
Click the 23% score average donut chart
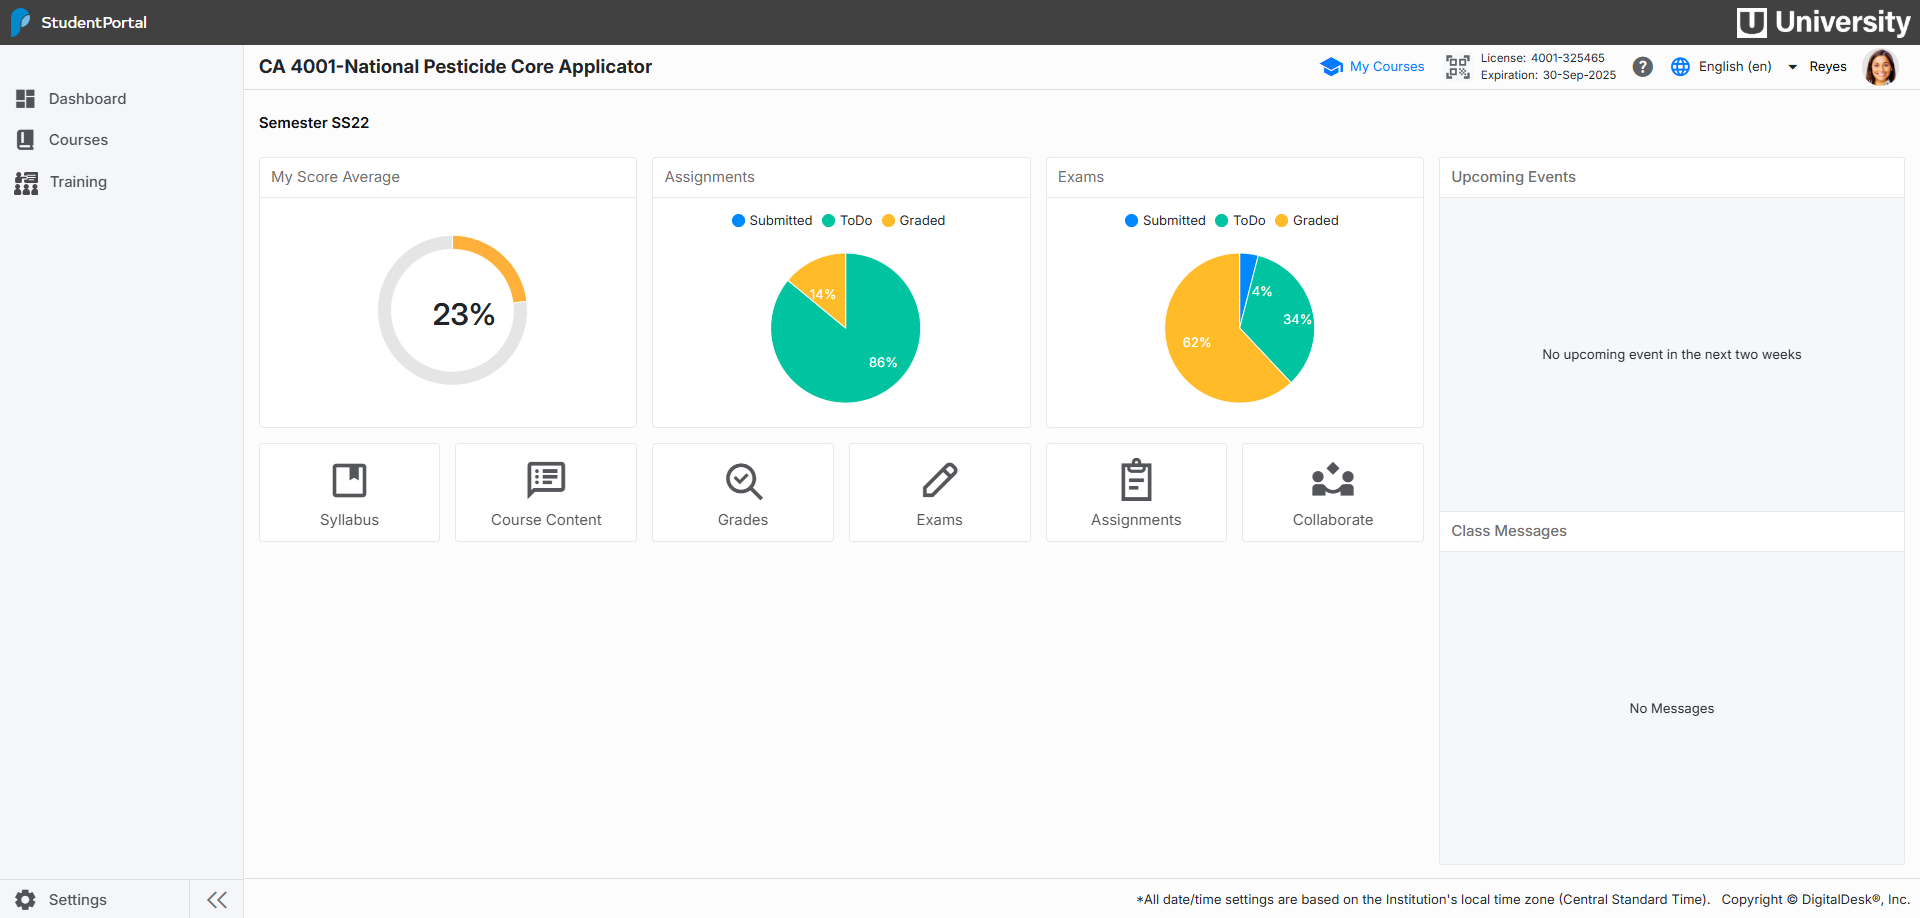pos(452,311)
